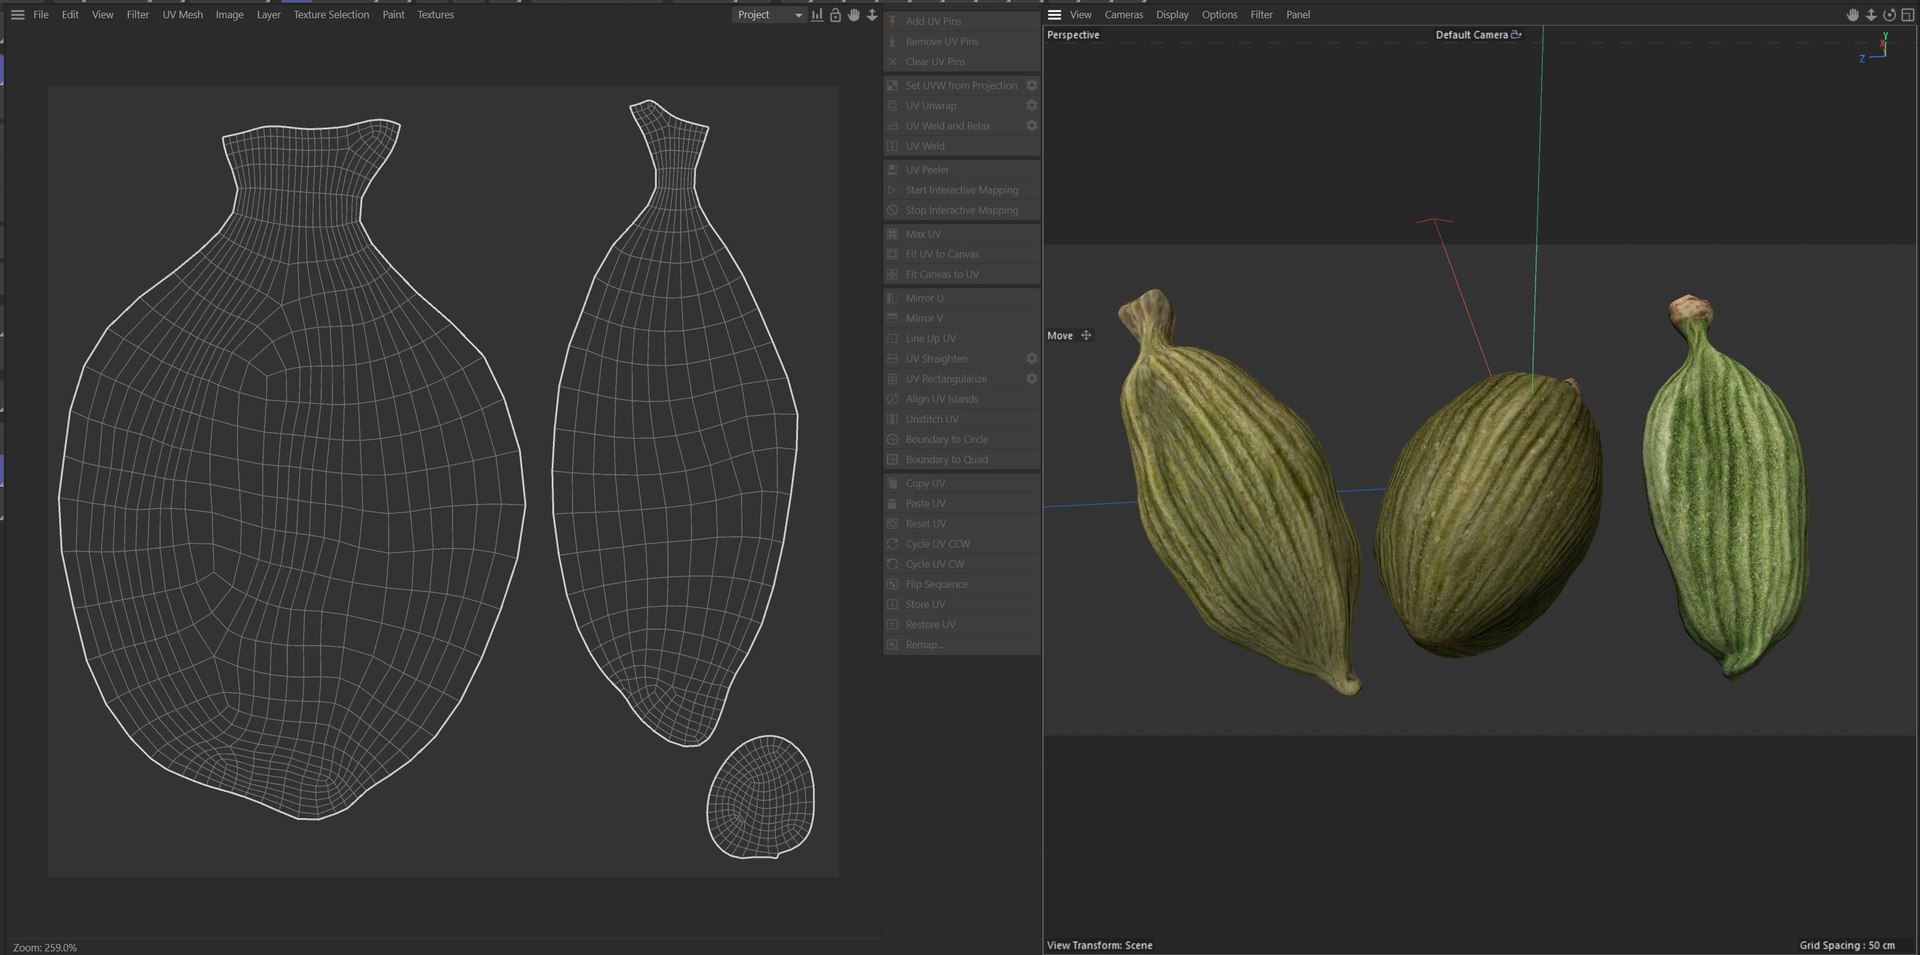
Task: Open settings gear for UV Unwrap
Action: tap(1031, 106)
